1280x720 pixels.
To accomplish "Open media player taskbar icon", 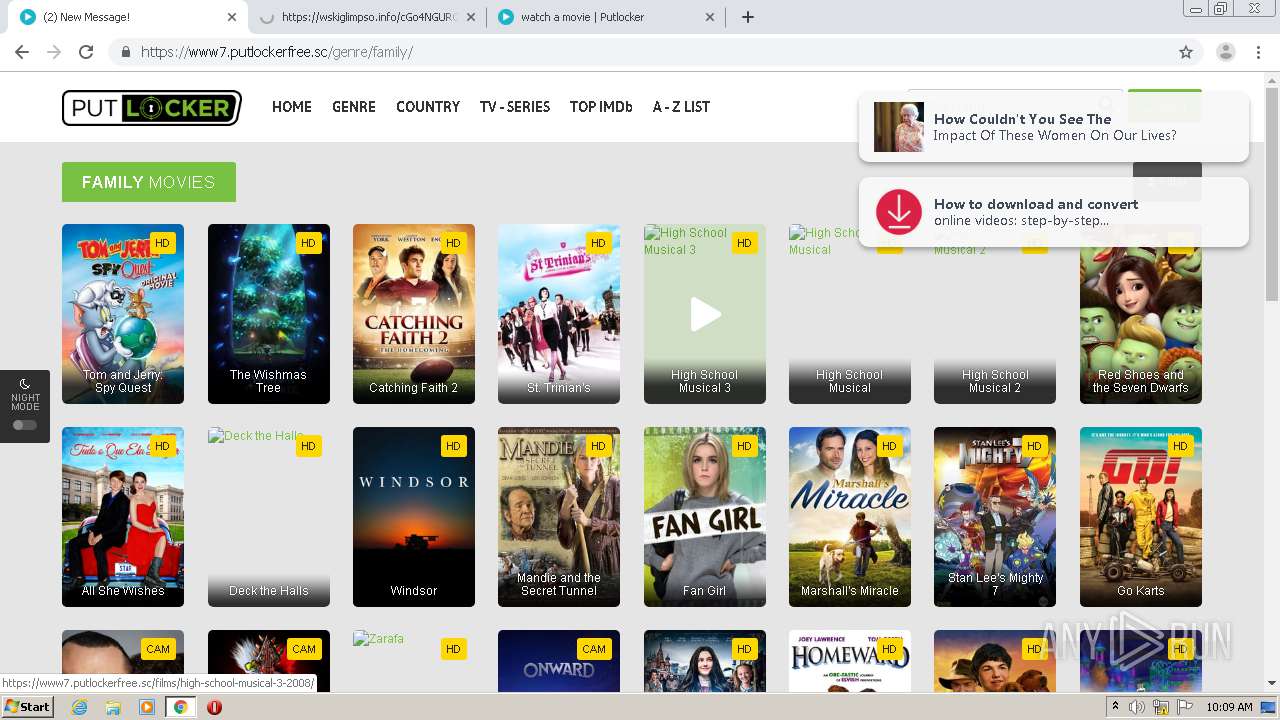I will [147, 707].
